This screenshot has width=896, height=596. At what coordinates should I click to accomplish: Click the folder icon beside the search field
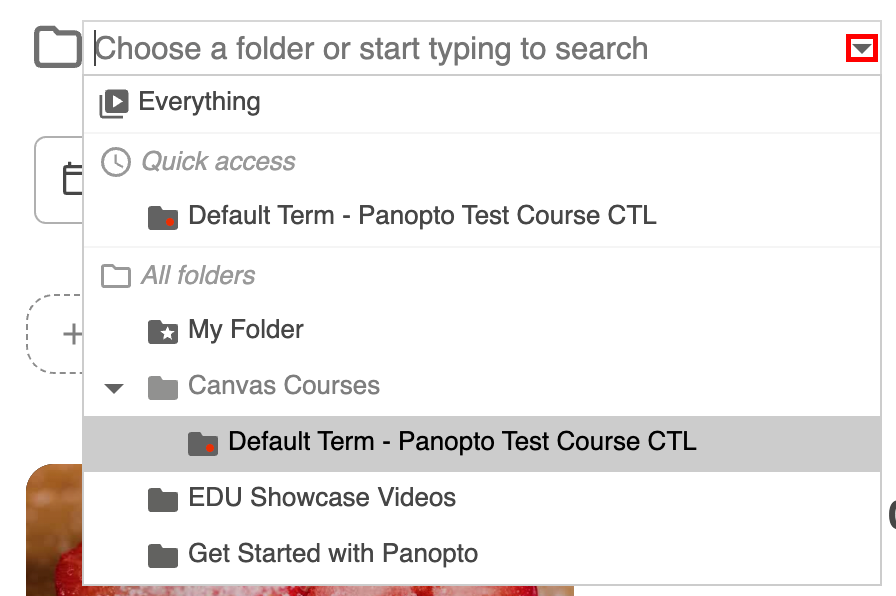57,48
